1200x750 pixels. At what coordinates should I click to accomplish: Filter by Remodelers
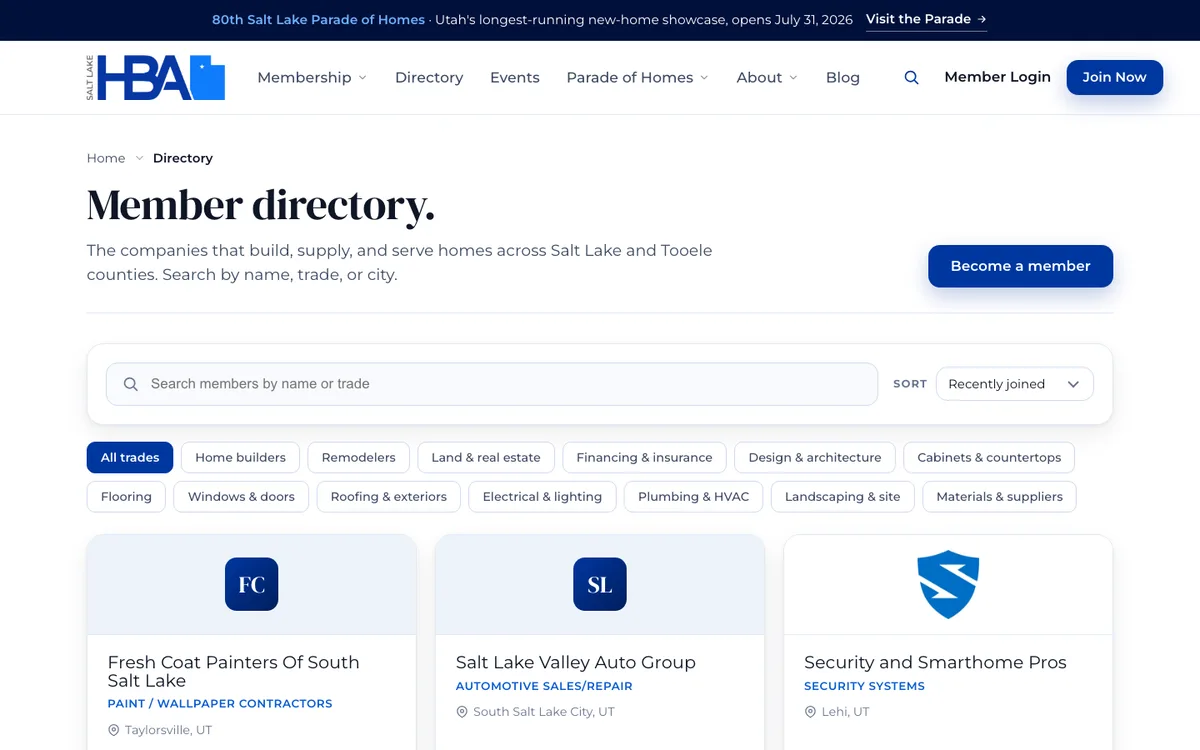tap(359, 457)
